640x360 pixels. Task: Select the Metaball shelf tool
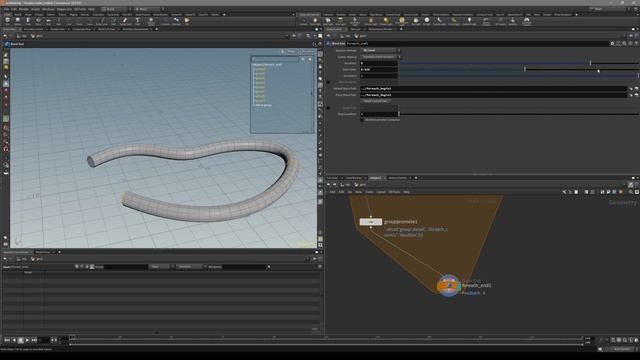[176, 21]
